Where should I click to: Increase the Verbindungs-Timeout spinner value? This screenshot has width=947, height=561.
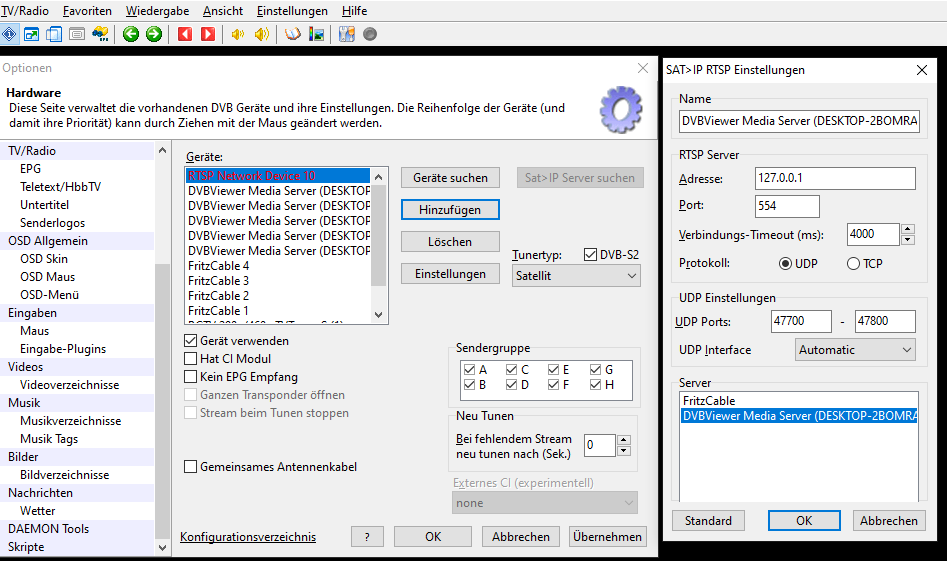(908, 229)
